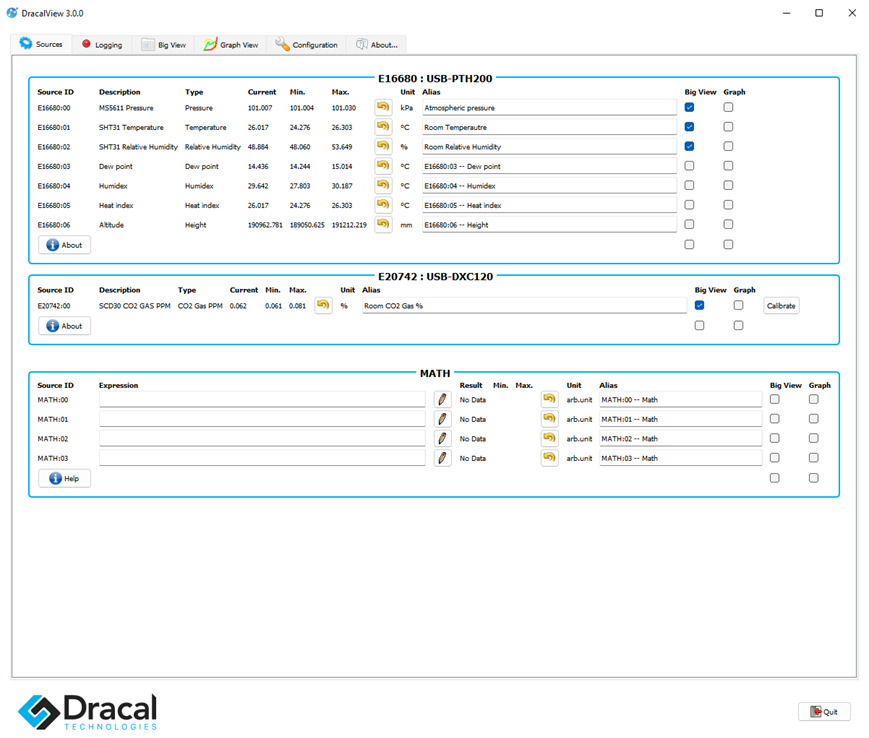Viewport: 869px width, 738px height.
Task: Edit the Room Relative Humidity alias field
Action: click(549, 146)
